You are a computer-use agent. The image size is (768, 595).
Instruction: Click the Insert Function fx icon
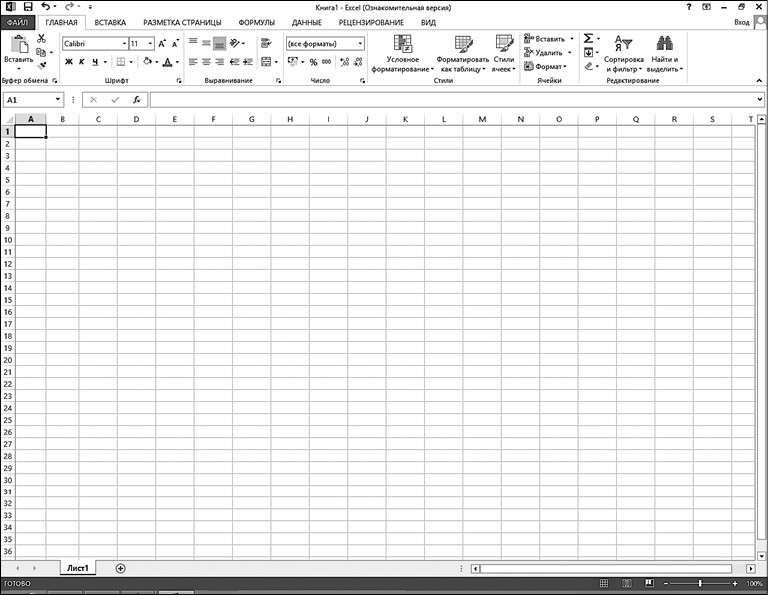[x=137, y=100]
